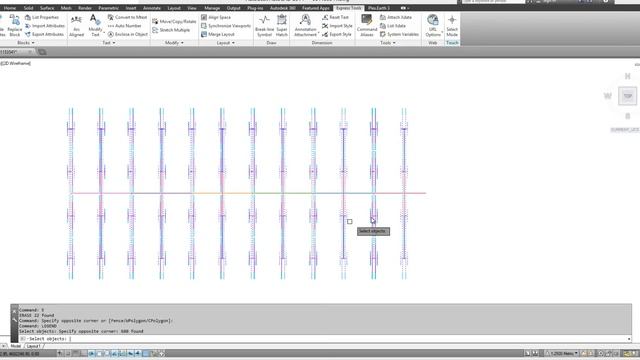640x360 pixels.
Task: Switch to the Mesh ribbon tab
Action: (x=66, y=8)
